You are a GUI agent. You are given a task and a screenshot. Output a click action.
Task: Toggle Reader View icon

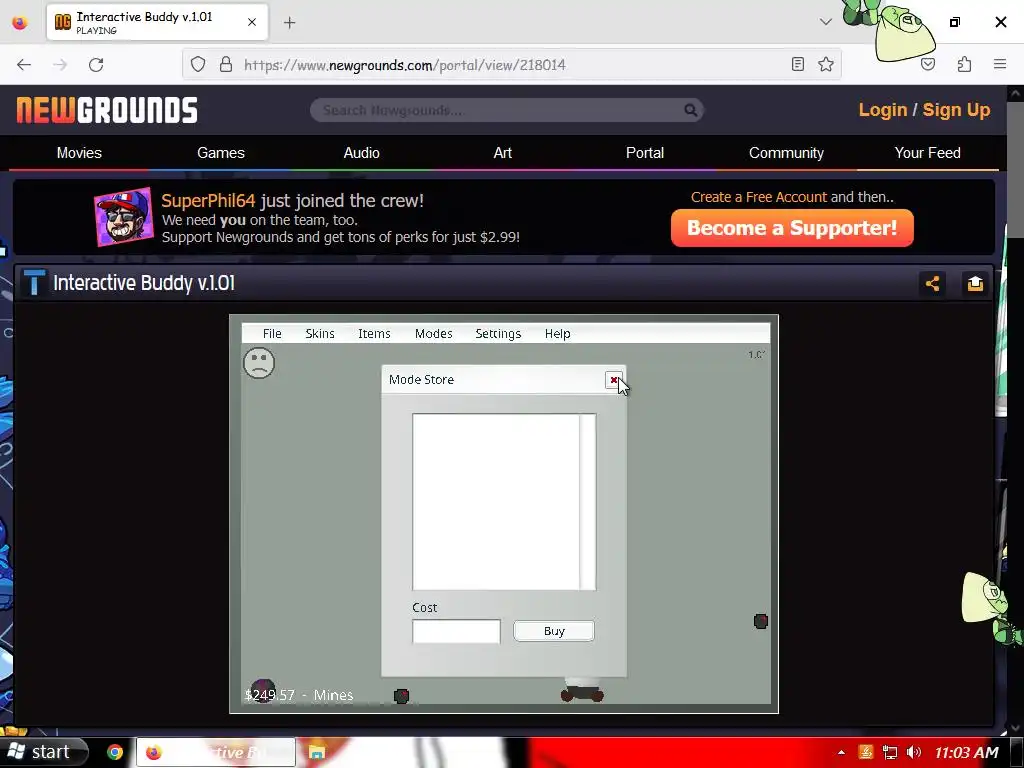click(x=797, y=64)
